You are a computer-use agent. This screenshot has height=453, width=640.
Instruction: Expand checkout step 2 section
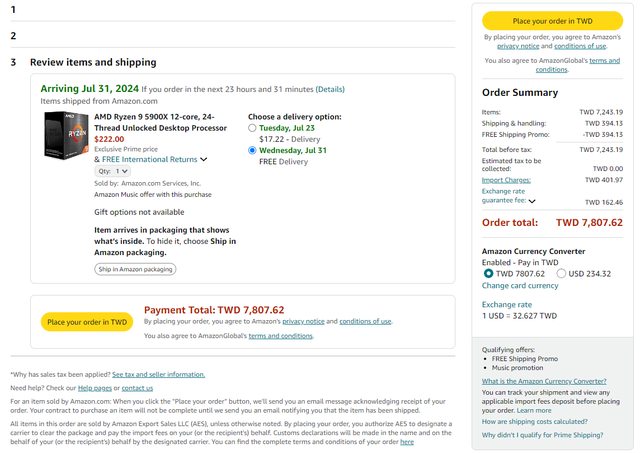14,36
